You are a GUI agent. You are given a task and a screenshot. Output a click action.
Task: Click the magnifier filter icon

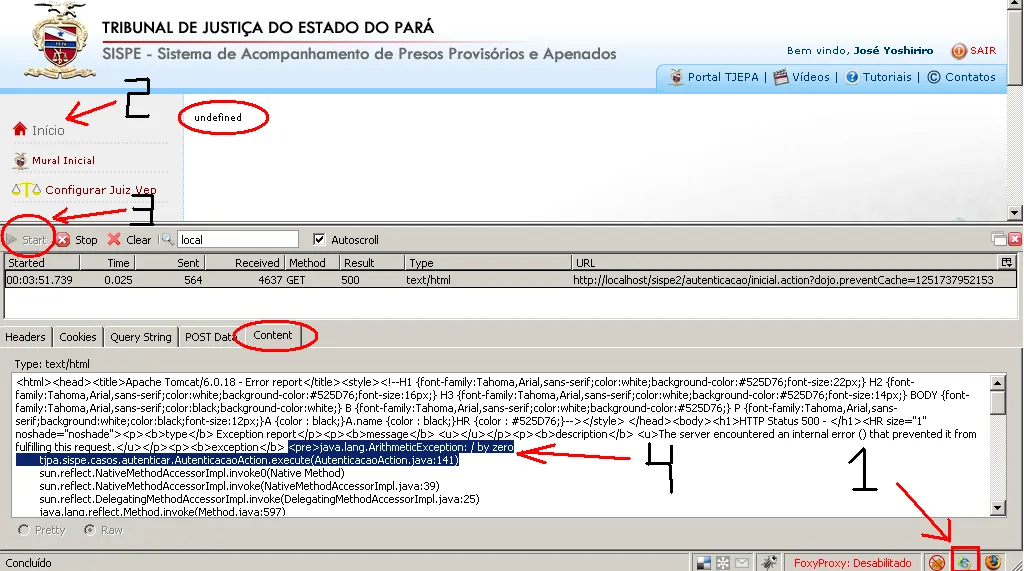pos(167,239)
